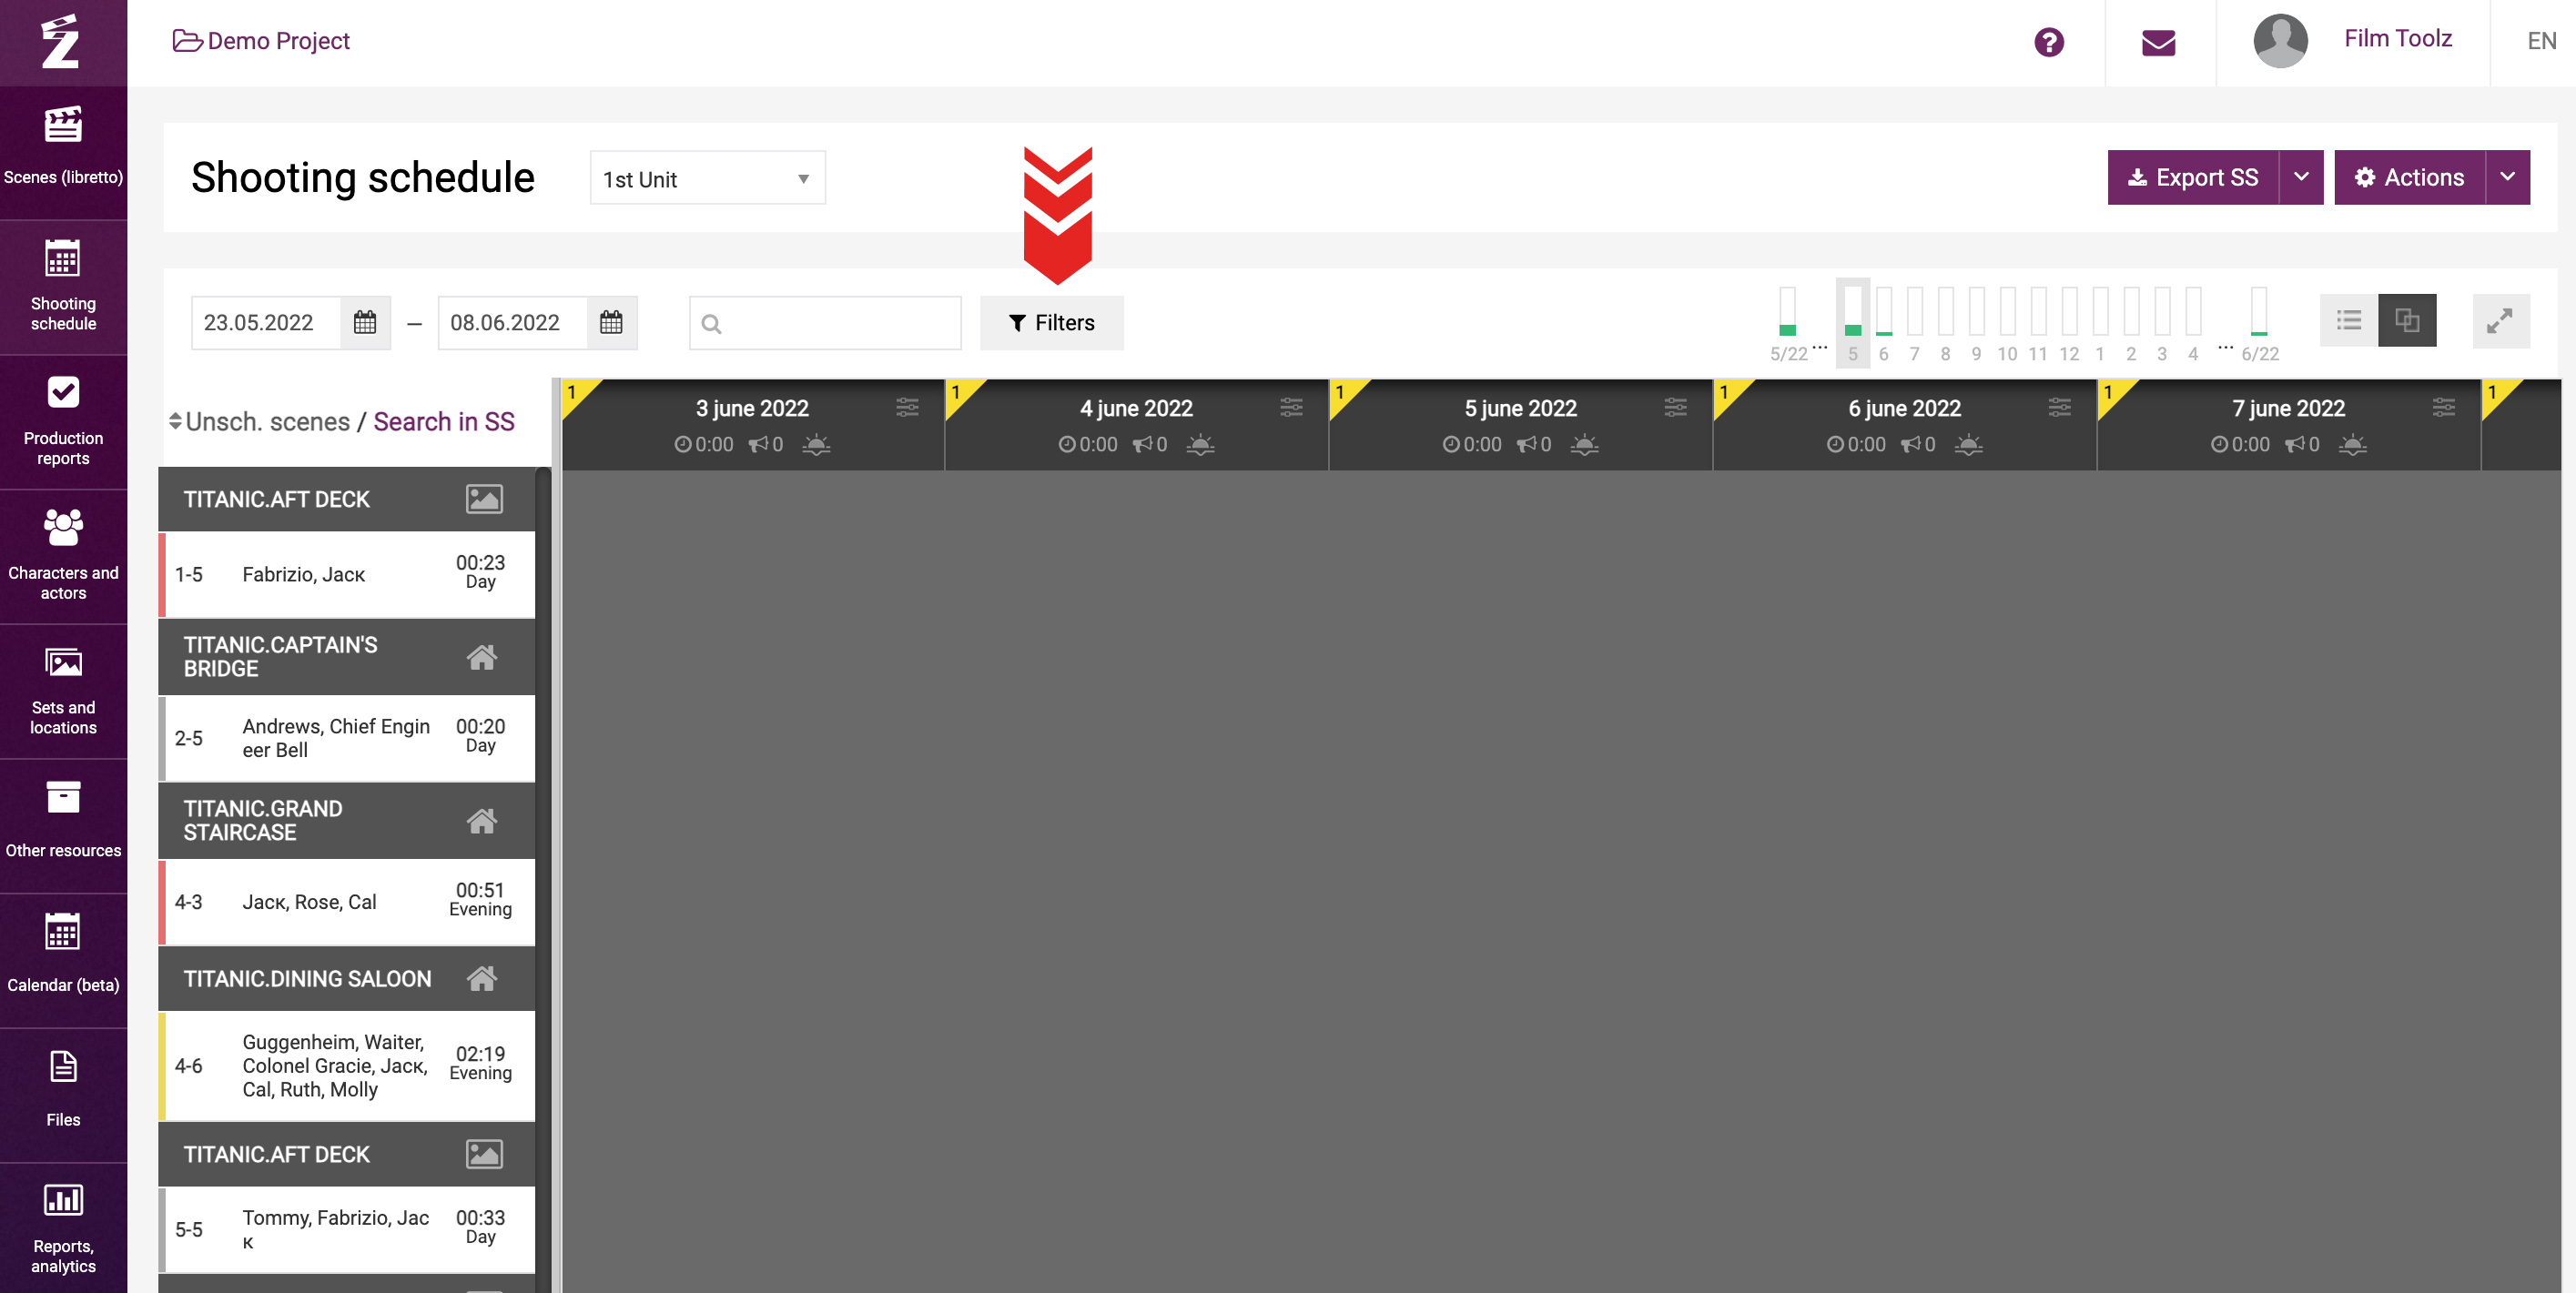Screen dimensions: 2576x1293
Task: Expand schedule to fullscreen
Action: click(2500, 321)
